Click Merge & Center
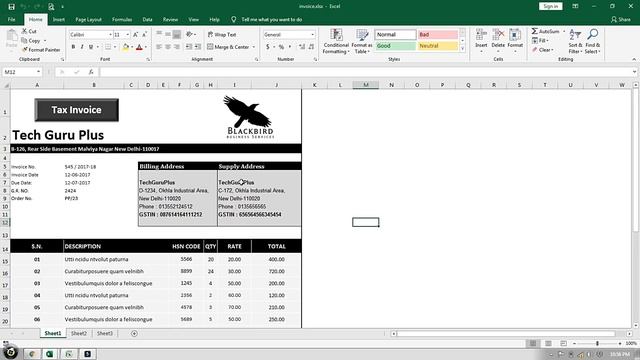The image size is (640, 360). pyautogui.click(x=228, y=47)
